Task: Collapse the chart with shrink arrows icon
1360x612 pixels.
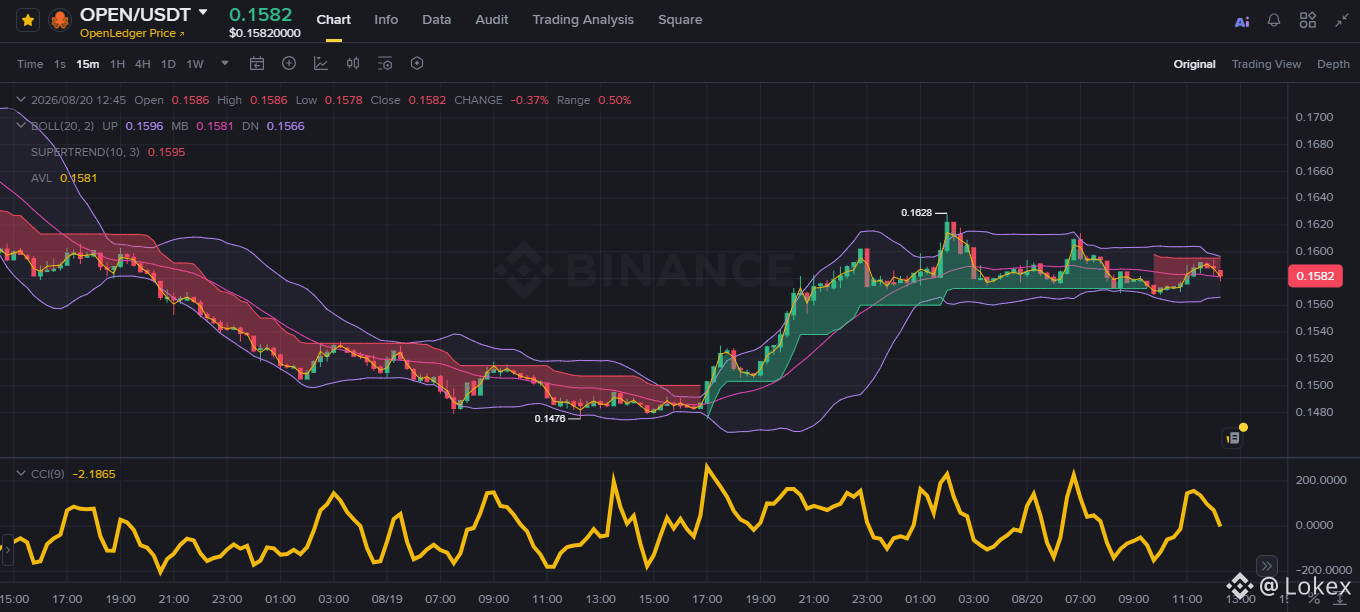Action: pos(1341,20)
